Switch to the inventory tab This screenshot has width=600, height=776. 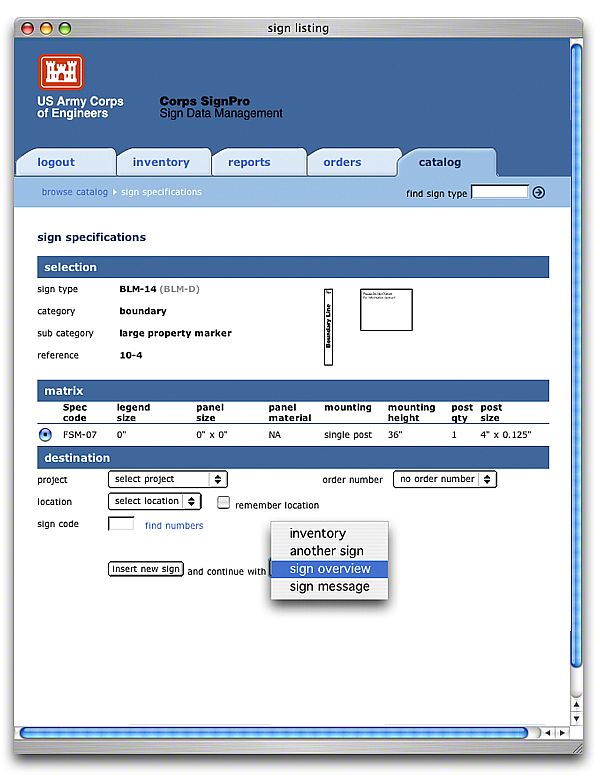[x=161, y=162]
